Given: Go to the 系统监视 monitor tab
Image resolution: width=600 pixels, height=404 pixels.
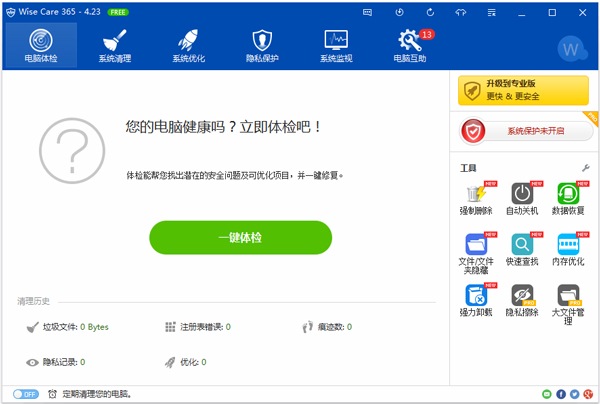Looking at the screenshot, I should pos(336,46).
